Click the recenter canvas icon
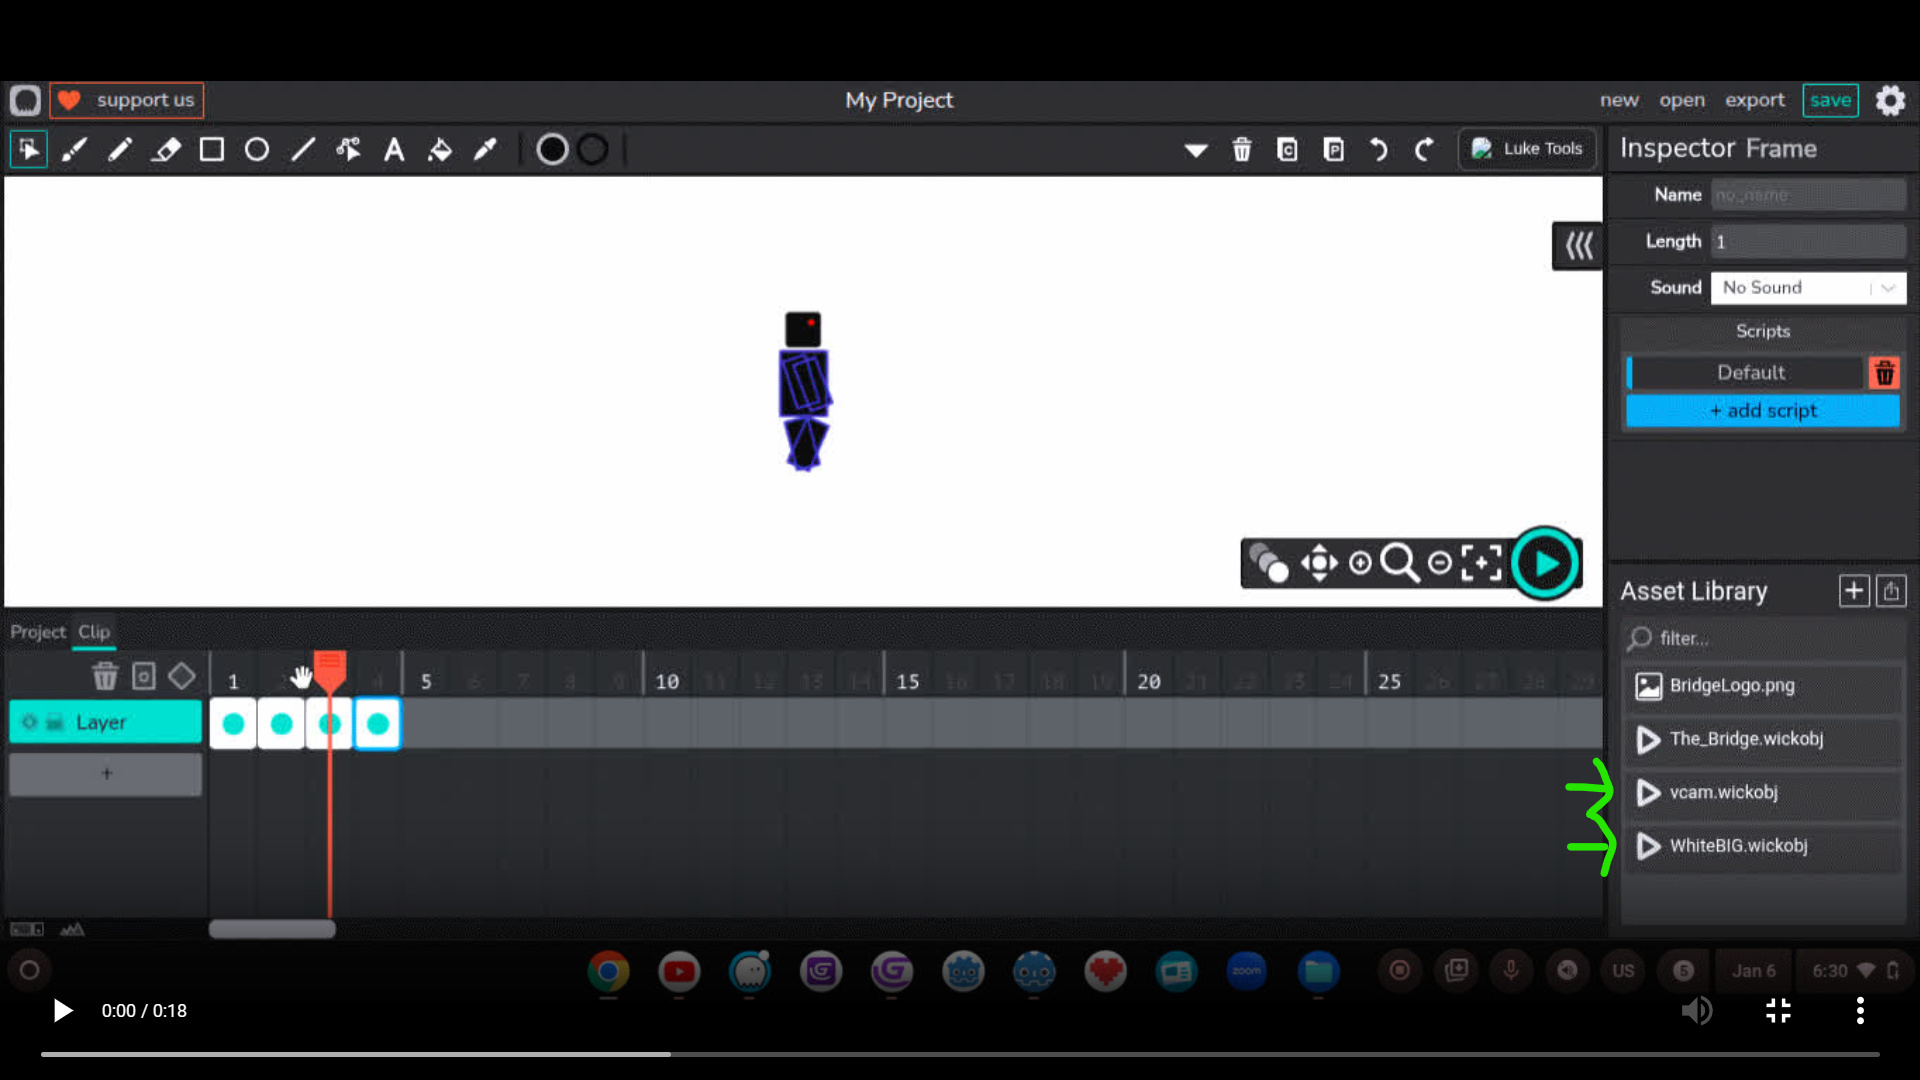Image resolution: width=1920 pixels, height=1080 pixels. (x=1481, y=563)
